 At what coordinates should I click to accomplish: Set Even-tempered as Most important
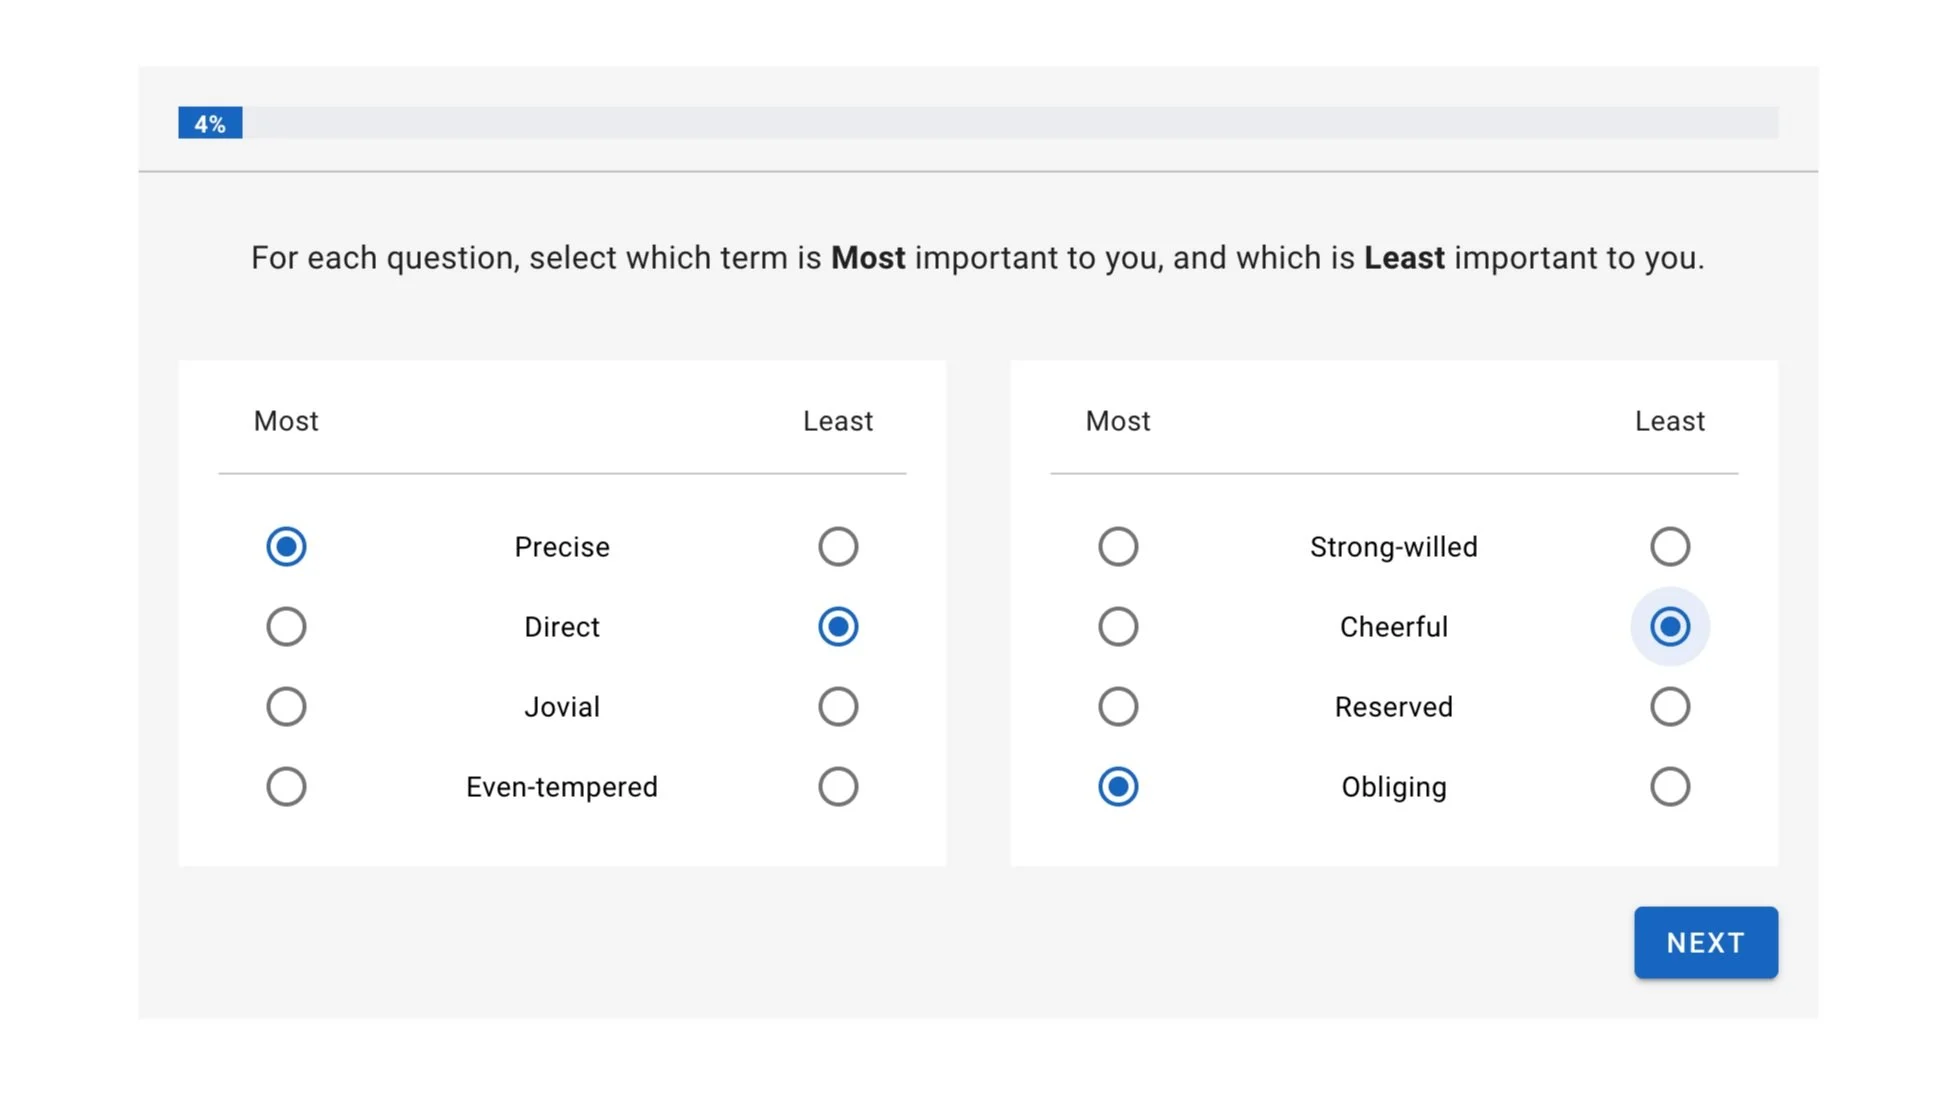286,787
